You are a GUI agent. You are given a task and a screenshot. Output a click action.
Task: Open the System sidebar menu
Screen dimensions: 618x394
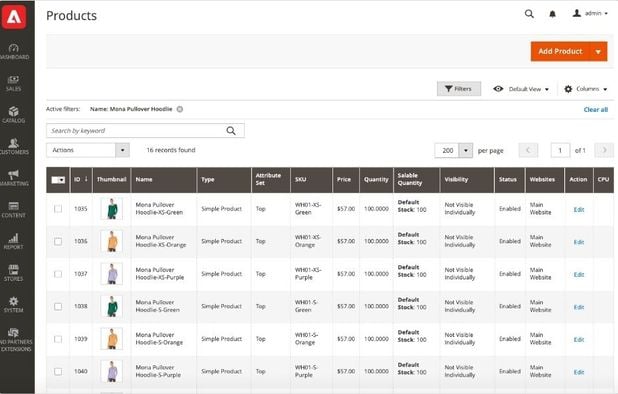pyautogui.click(x=13, y=305)
